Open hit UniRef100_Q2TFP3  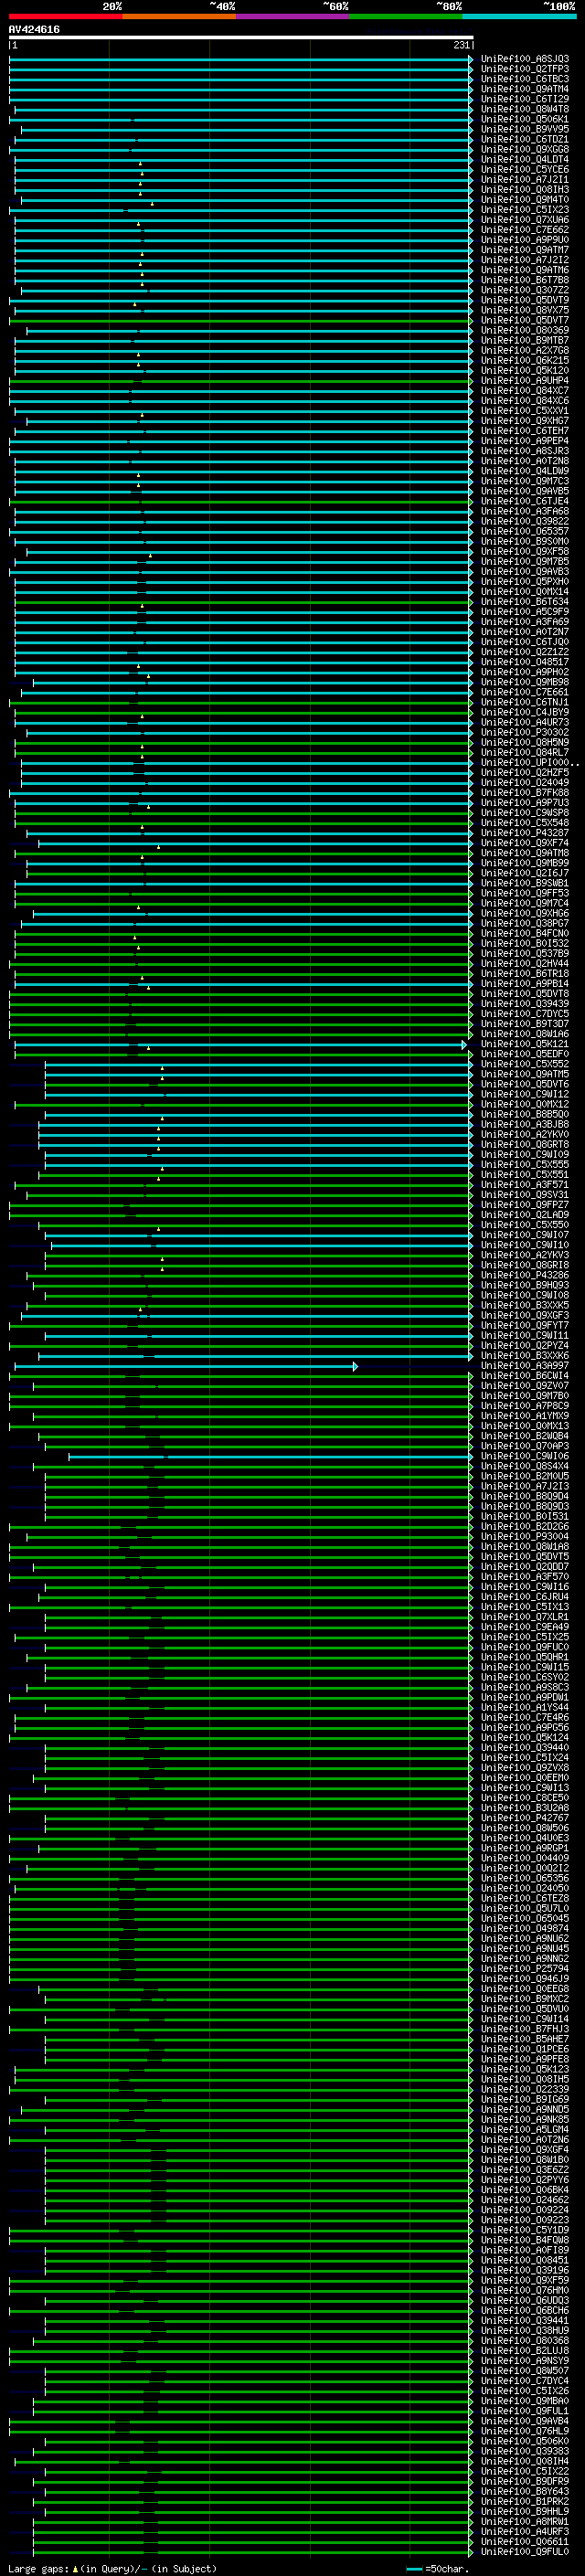[x=525, y=69]
